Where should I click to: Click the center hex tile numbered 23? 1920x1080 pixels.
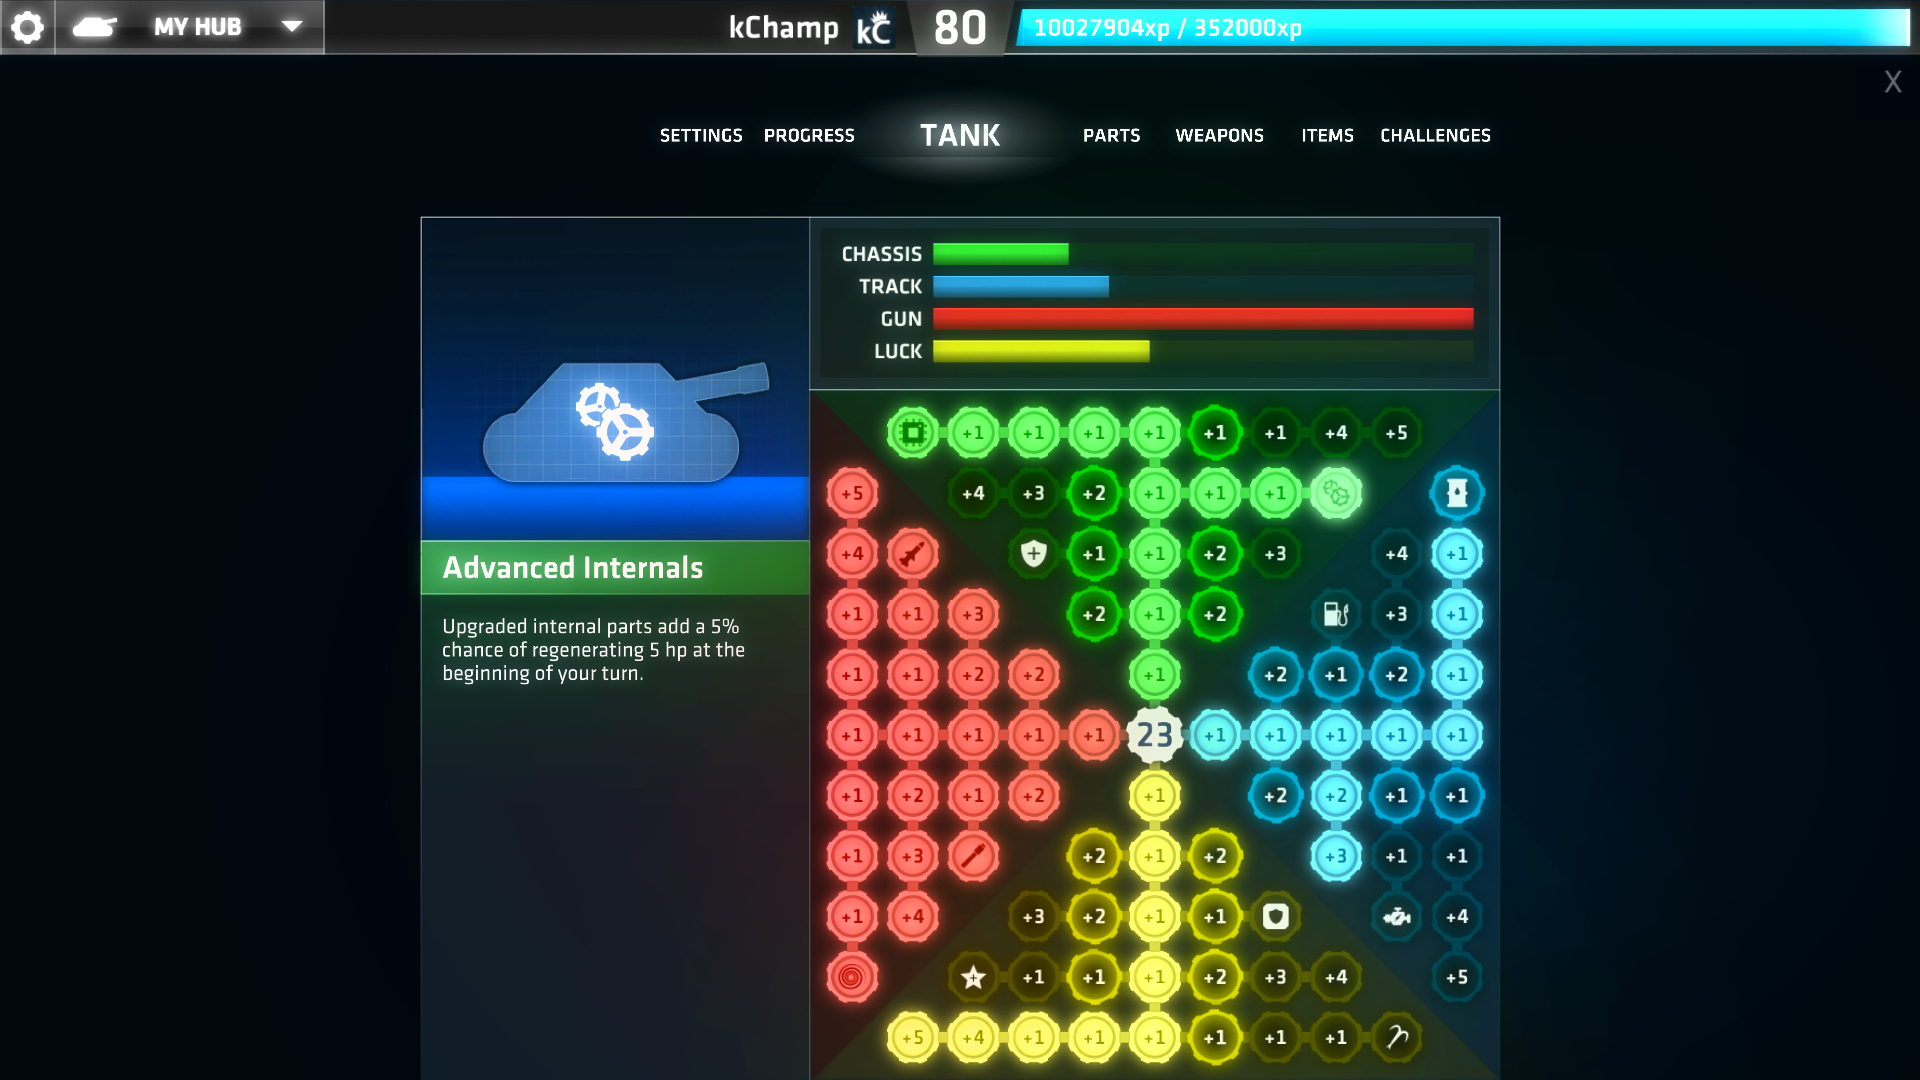click(x=1153, y=735)
